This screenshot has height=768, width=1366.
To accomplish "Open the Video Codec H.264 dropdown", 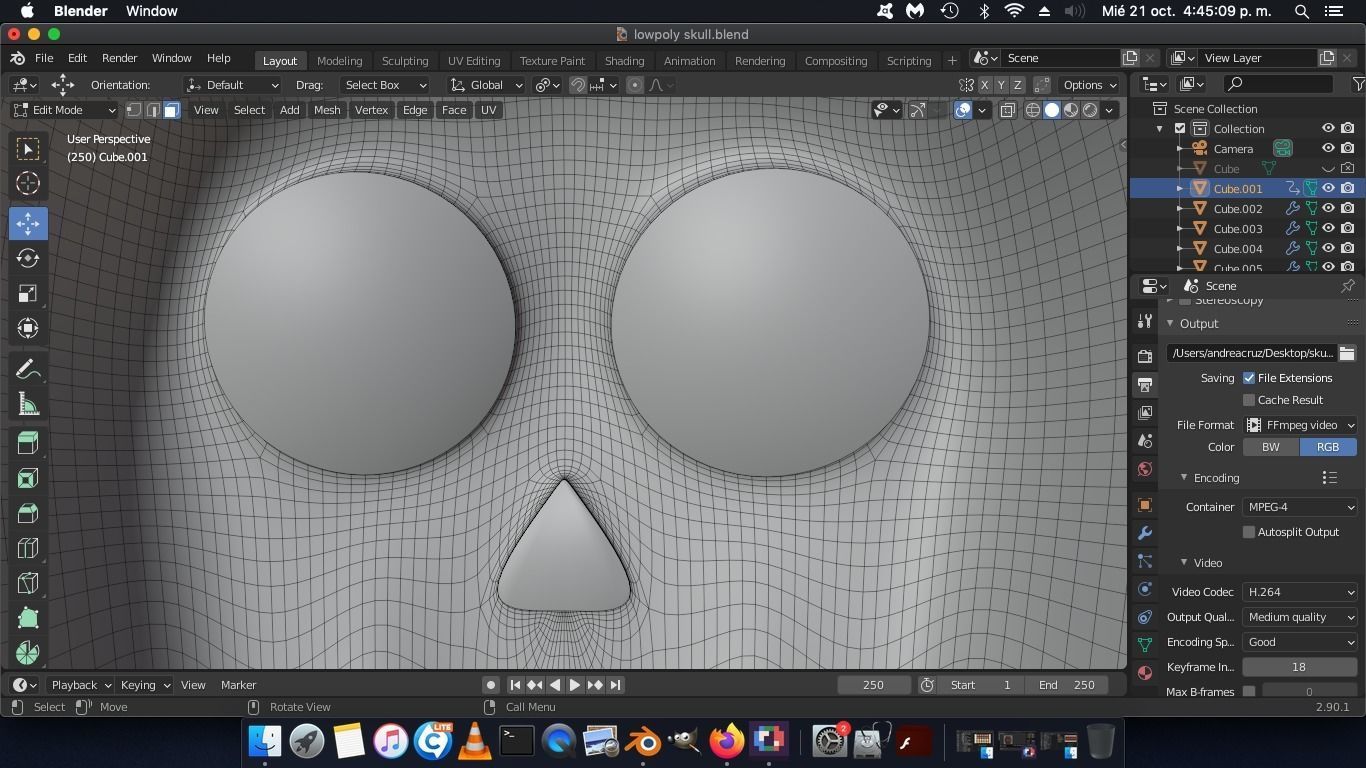I will click(1300, 592).
